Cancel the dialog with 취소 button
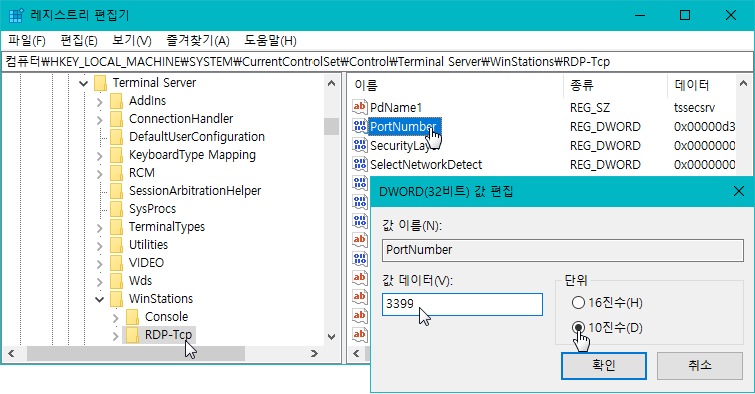 (x=700, y=366)
